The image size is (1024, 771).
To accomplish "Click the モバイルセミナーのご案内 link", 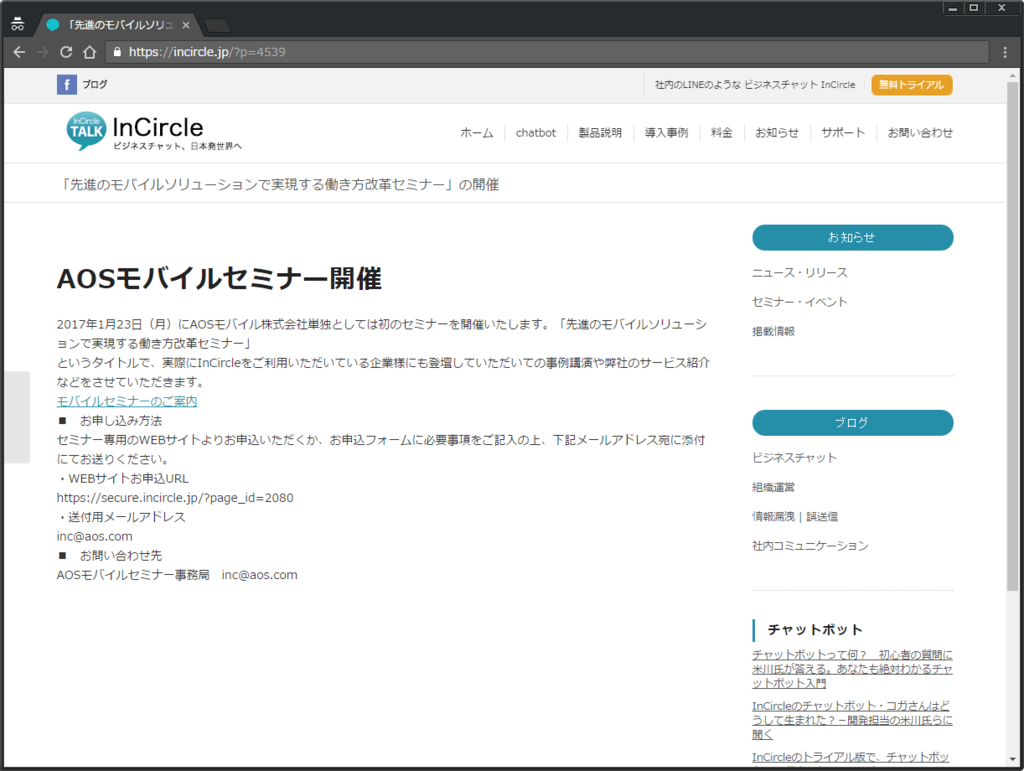I will (127, 401).
